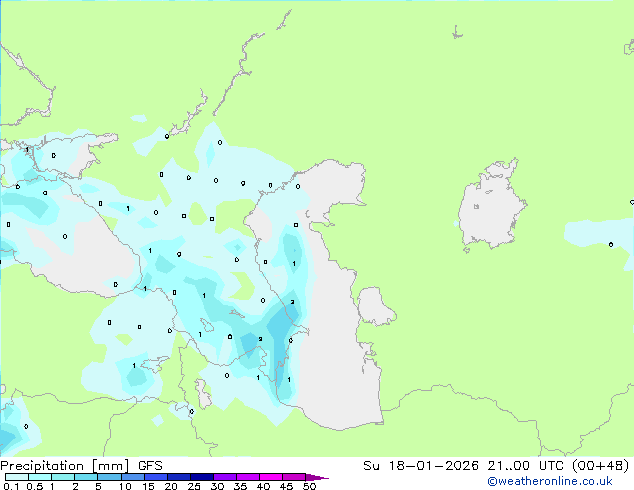Click the 'Su 18-01-2026' date text
The image size is (634, 490).
[421, 466]
